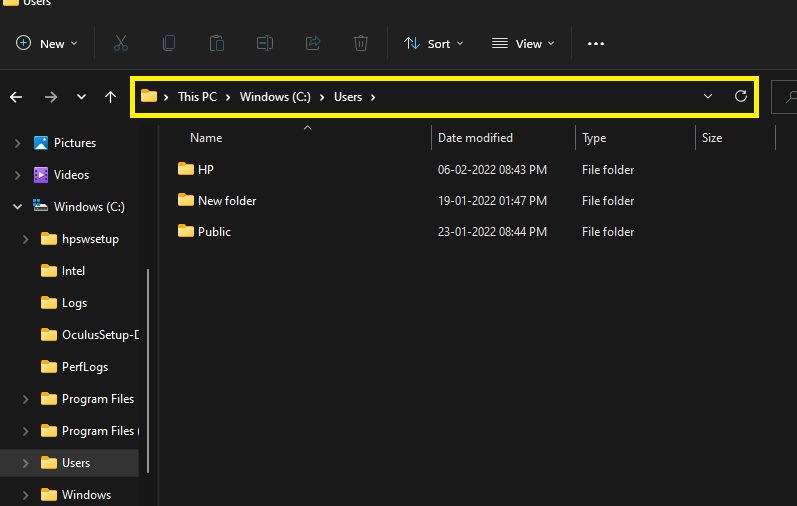Go up one folder level
Image resolution: width=797 pixels, height=506 pixels.
point(110,97)
